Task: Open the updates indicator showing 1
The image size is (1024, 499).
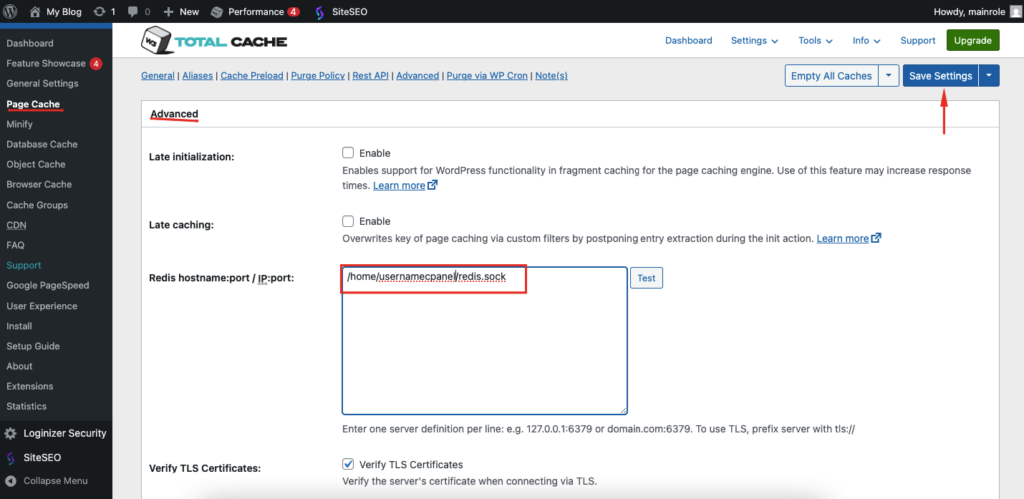Action: [x=104, y=12]
